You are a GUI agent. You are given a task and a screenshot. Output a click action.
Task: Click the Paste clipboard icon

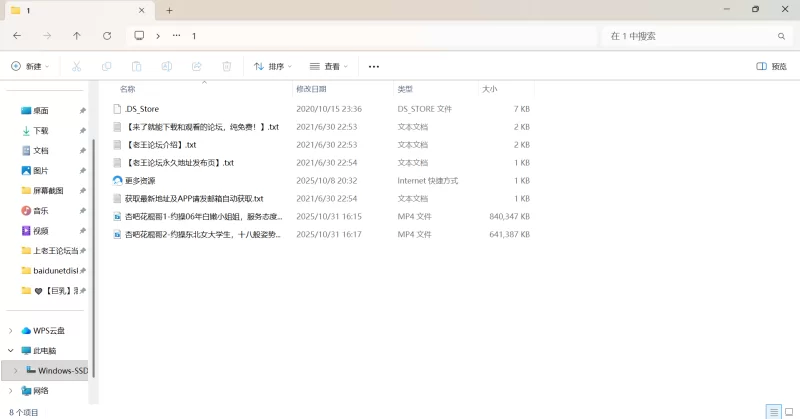137,66
